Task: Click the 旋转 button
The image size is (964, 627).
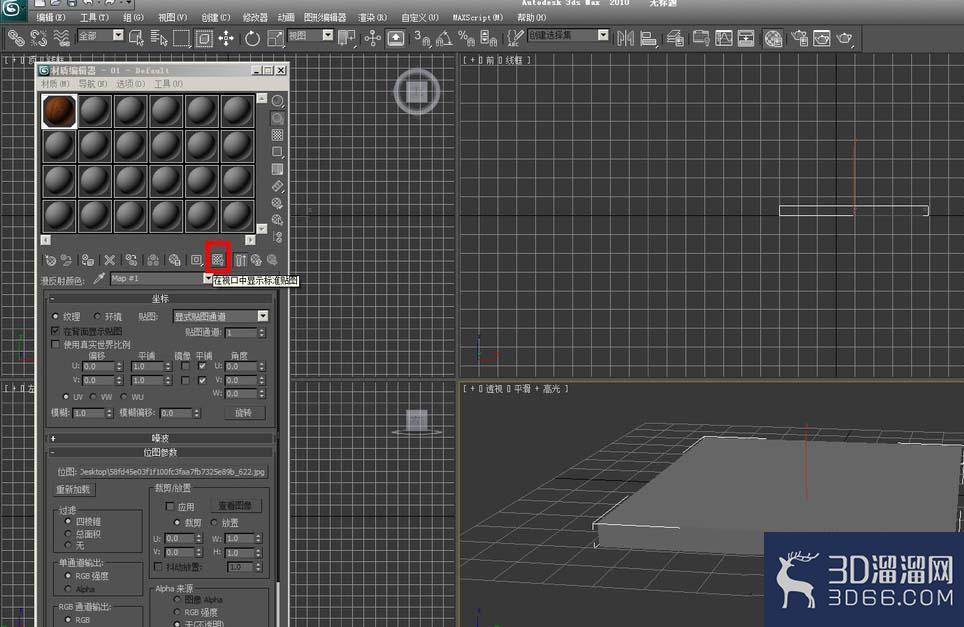Action: [243, 412]
